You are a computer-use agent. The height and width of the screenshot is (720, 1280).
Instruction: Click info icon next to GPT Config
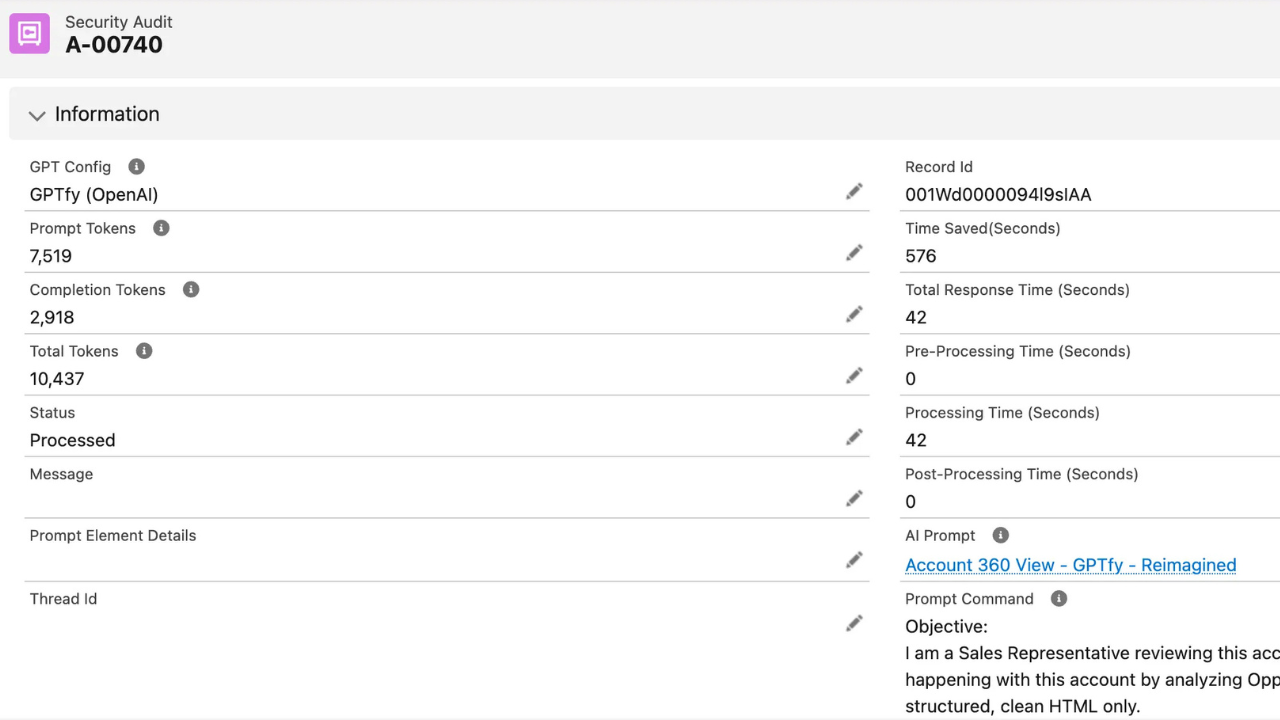(x=136, y=167)
